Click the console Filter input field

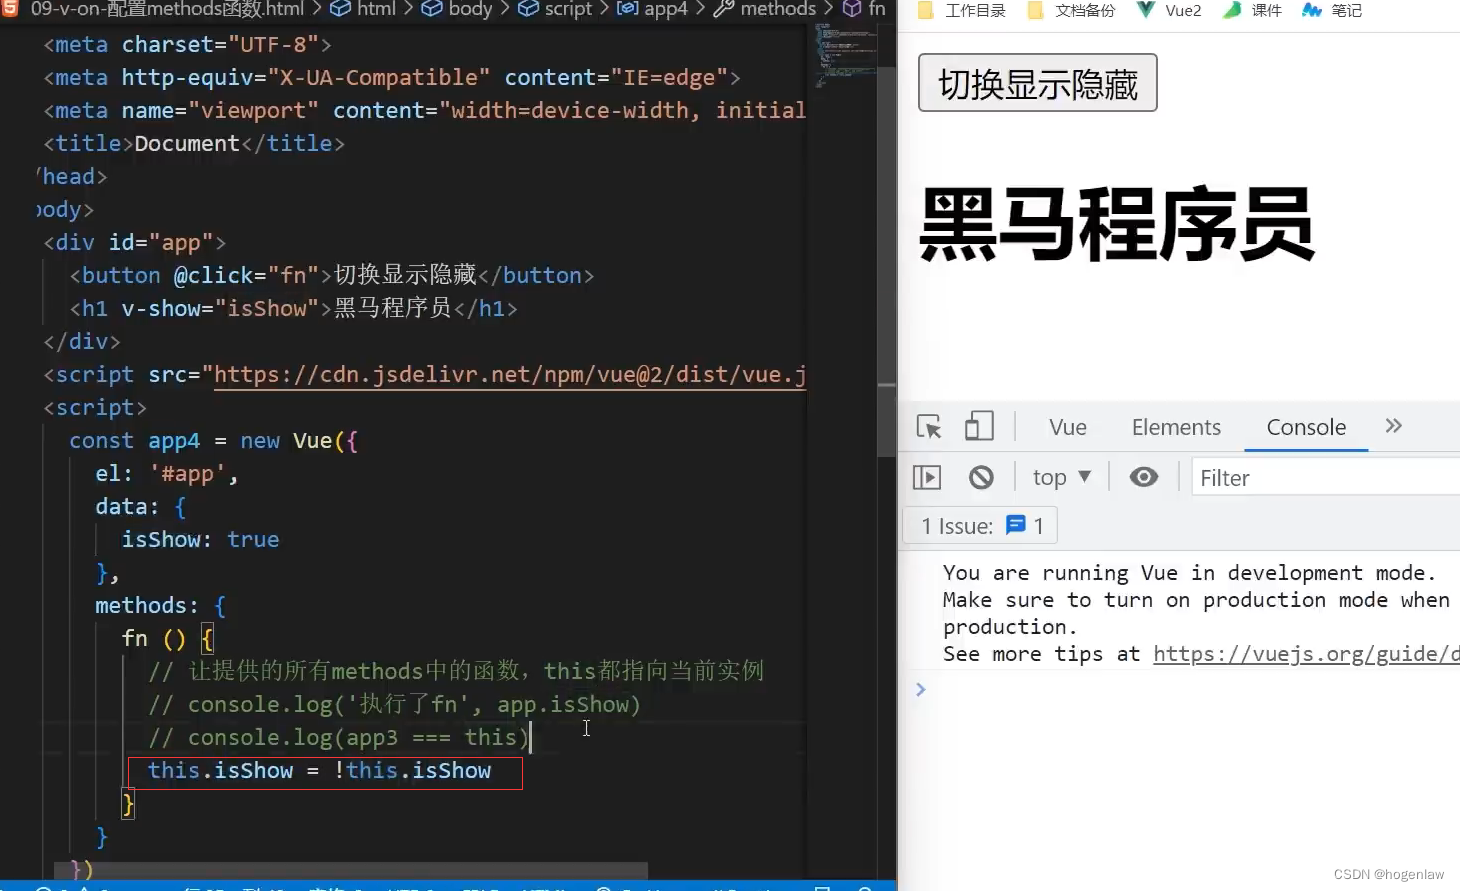[1326, 478]
